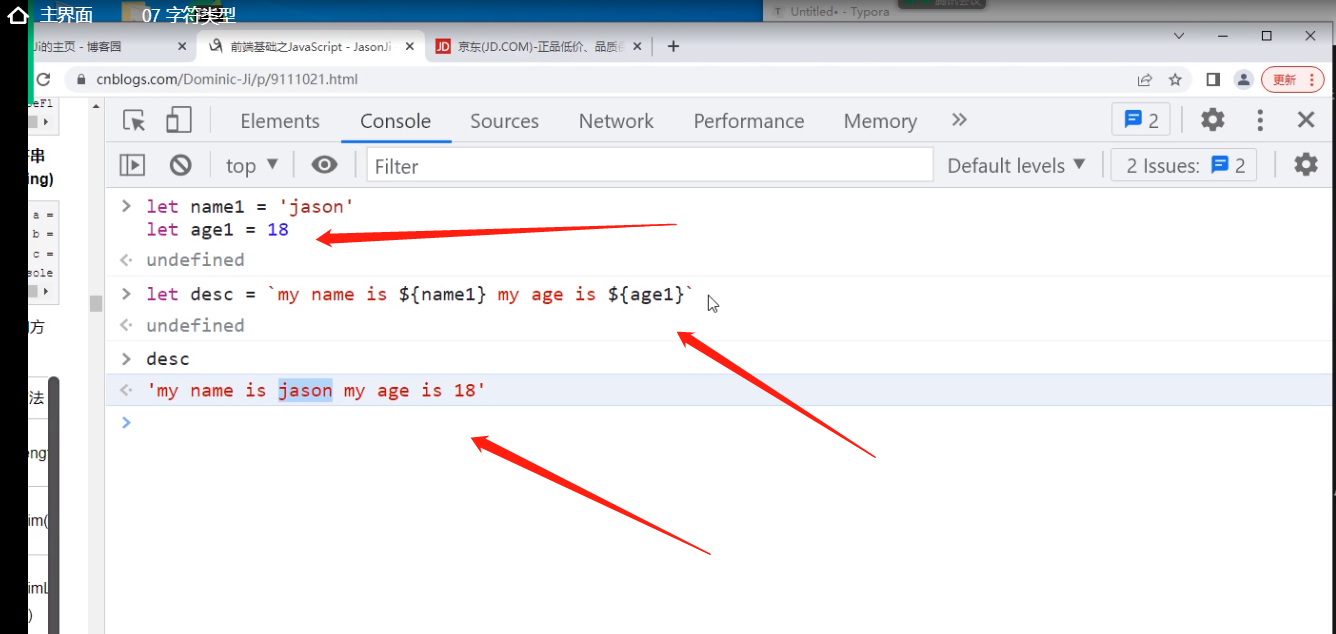Toggle the live expression eye icon
The width and height of the screenshot is (1336, 634).
pyautogui.click(x=324, y=165)
